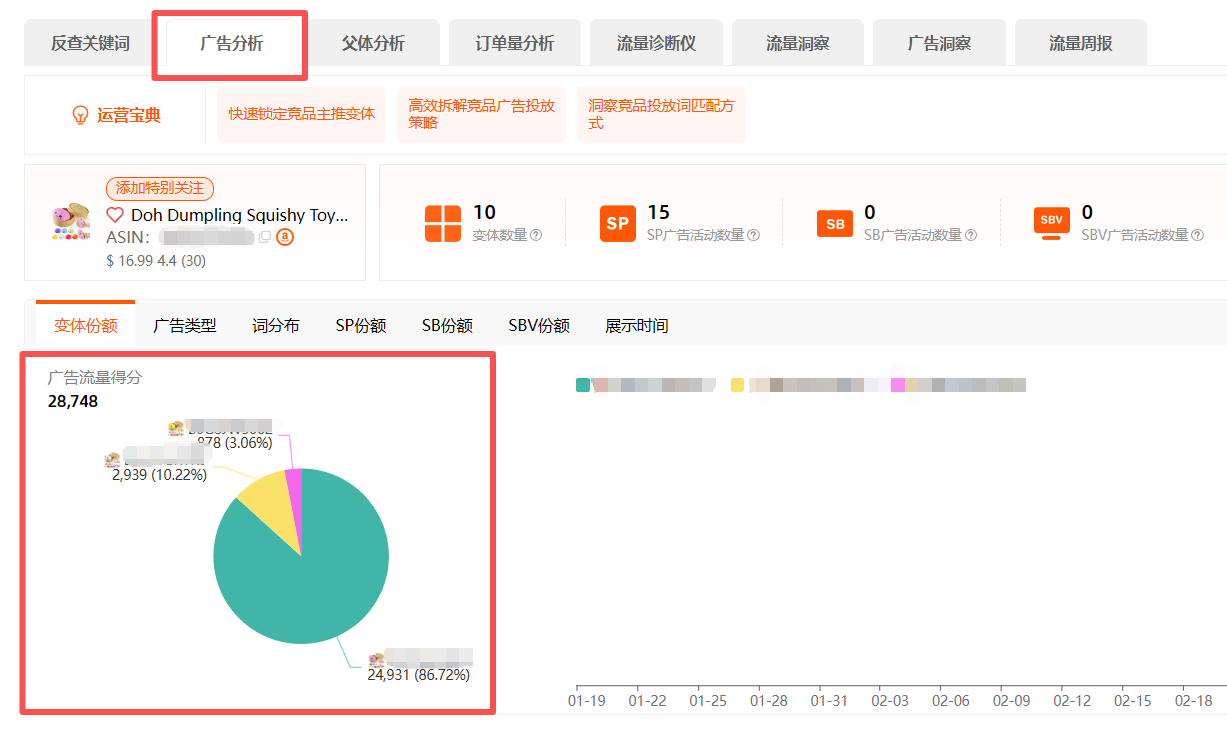The image size is (1227, 732).
Task: Toggle the yellow series in chart legend
Action: pos(738,385)
